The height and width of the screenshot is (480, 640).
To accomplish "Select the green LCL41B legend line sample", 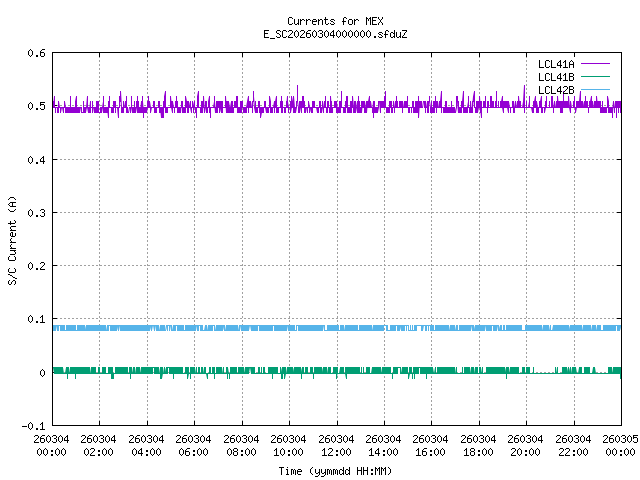I will click(598, 77).
